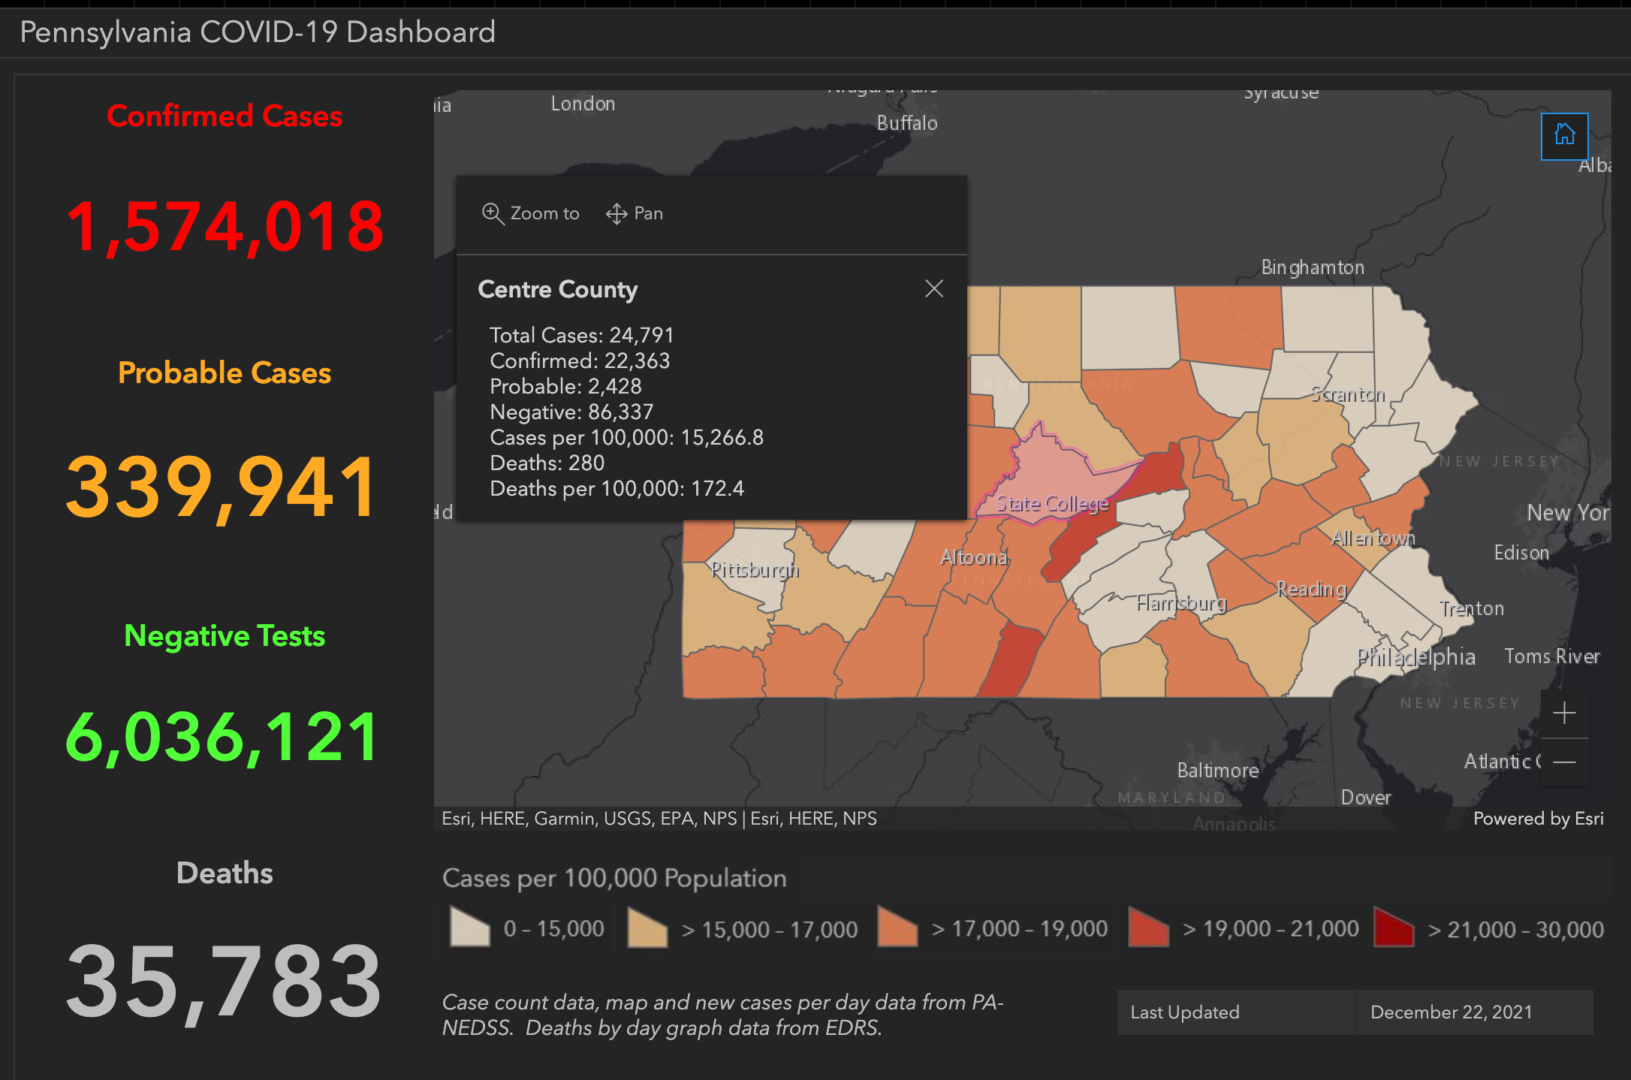Click the Pennsylvania COVID-19 Dashboard title
1631x1080 pixels.
click(257, 31)
